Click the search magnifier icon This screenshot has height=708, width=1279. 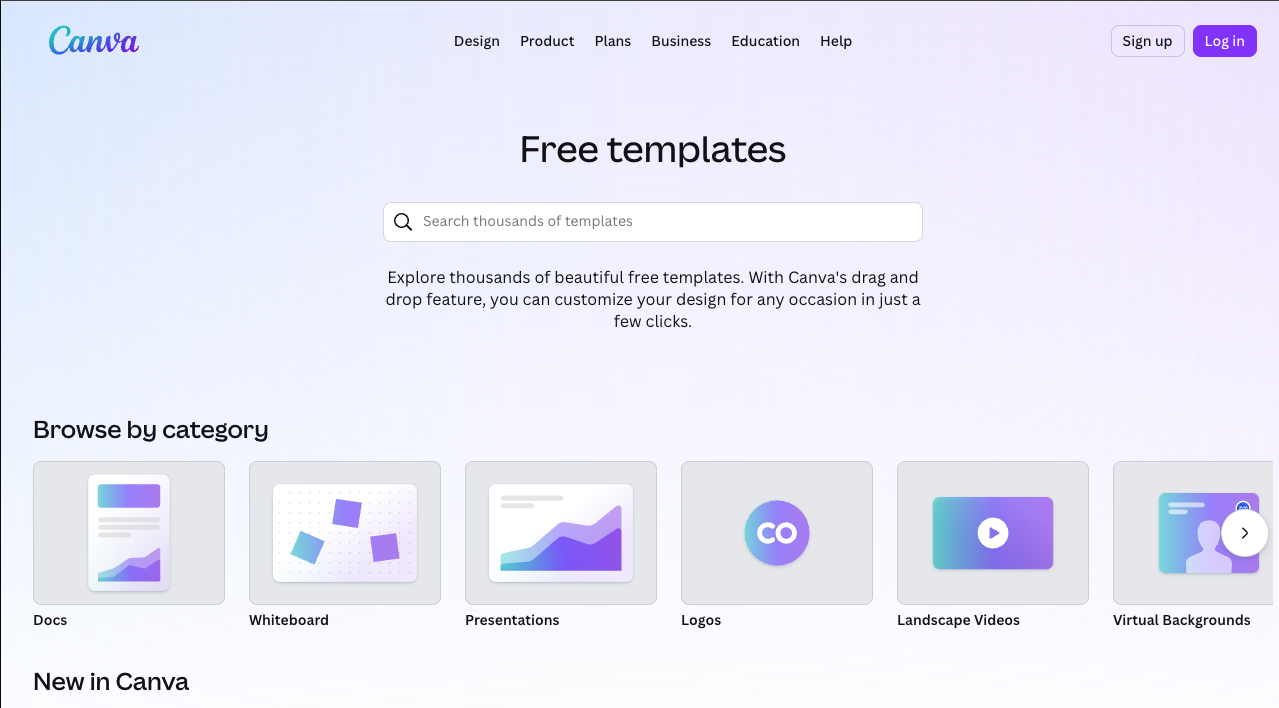point(403,222)
